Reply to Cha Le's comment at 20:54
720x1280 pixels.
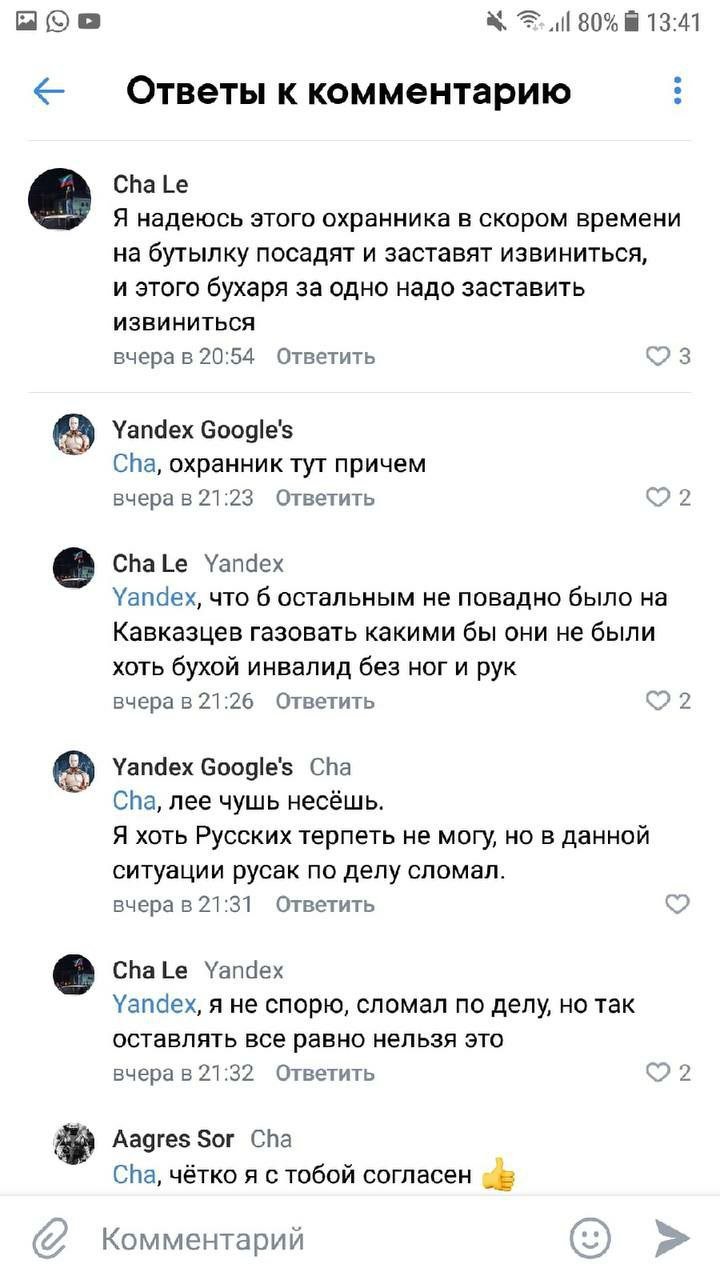pyautogui.click(x=325, y=356)
